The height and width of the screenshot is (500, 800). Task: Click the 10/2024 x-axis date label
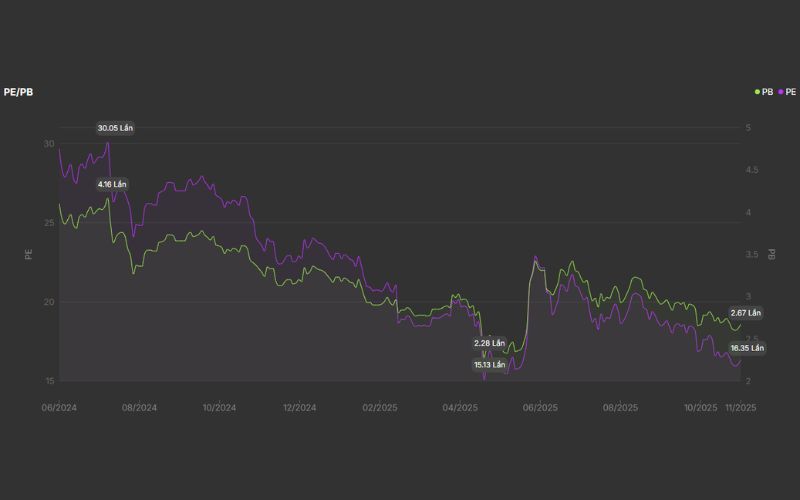(x=219, y=408)
